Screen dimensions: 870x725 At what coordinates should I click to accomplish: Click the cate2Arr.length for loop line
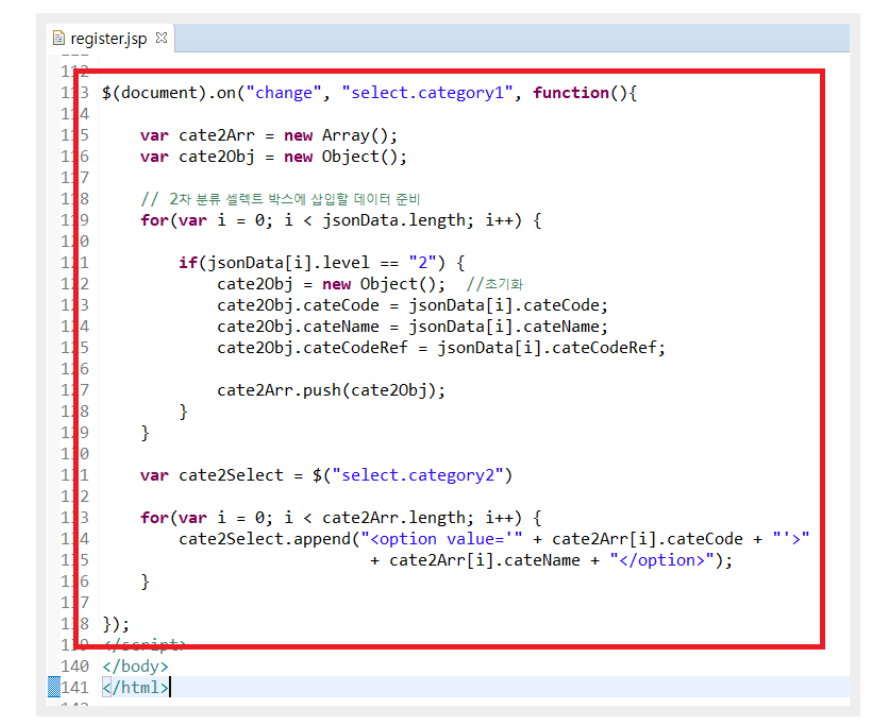click(x=341, y=518)
